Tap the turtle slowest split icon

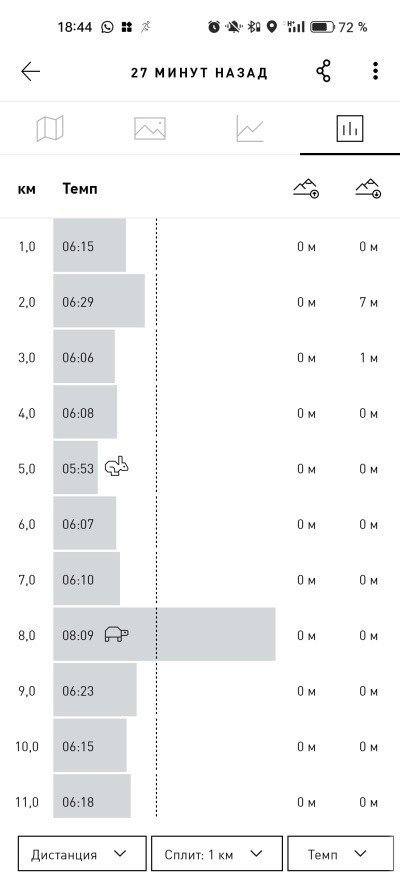tap(117, 634)
